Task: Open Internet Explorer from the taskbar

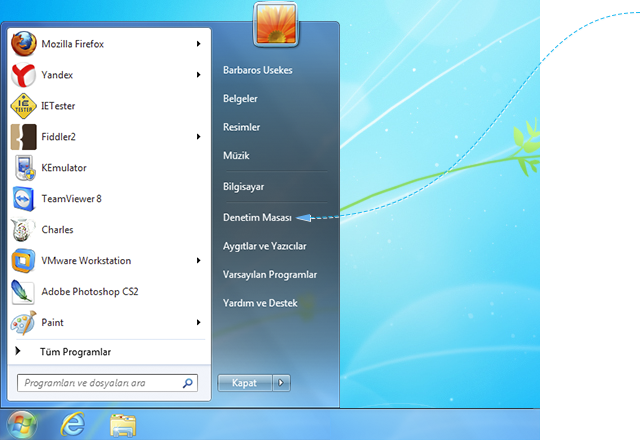Action: coord(73,424)
